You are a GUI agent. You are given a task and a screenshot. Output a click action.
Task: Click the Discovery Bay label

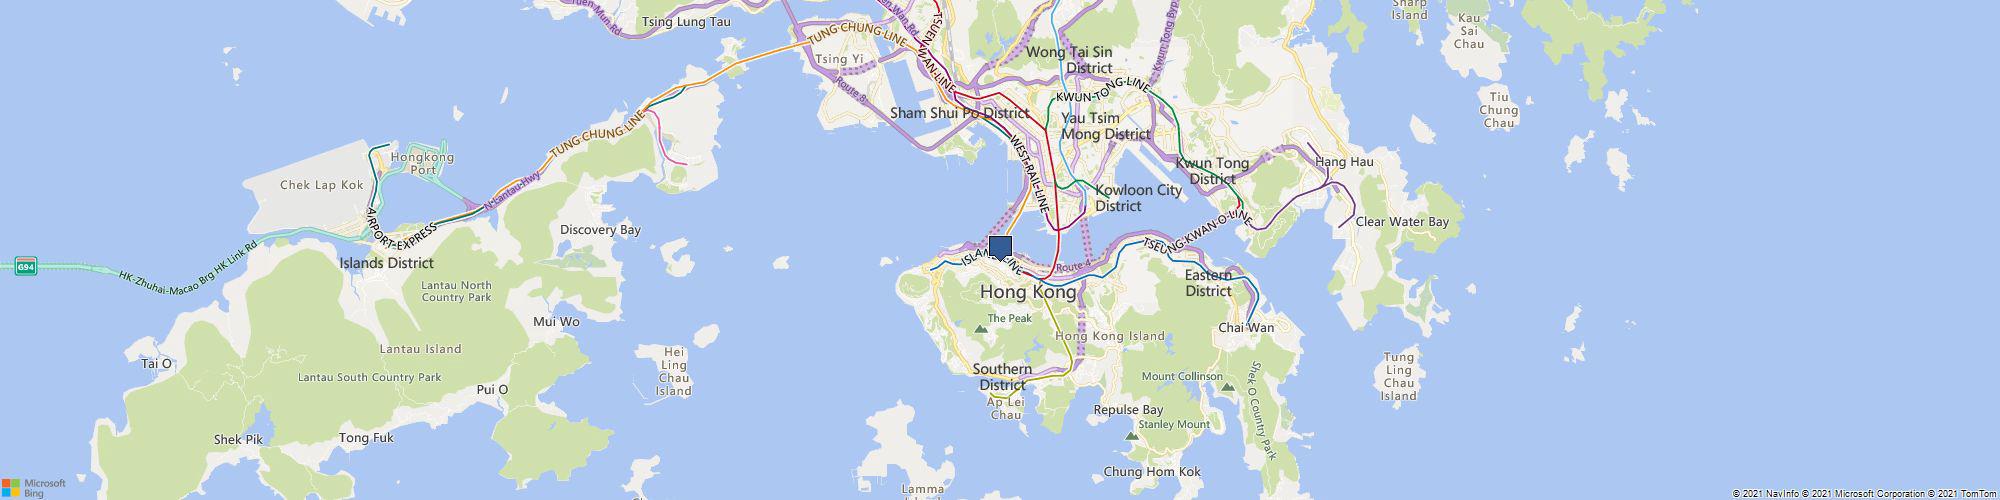[x=600, y=230]
